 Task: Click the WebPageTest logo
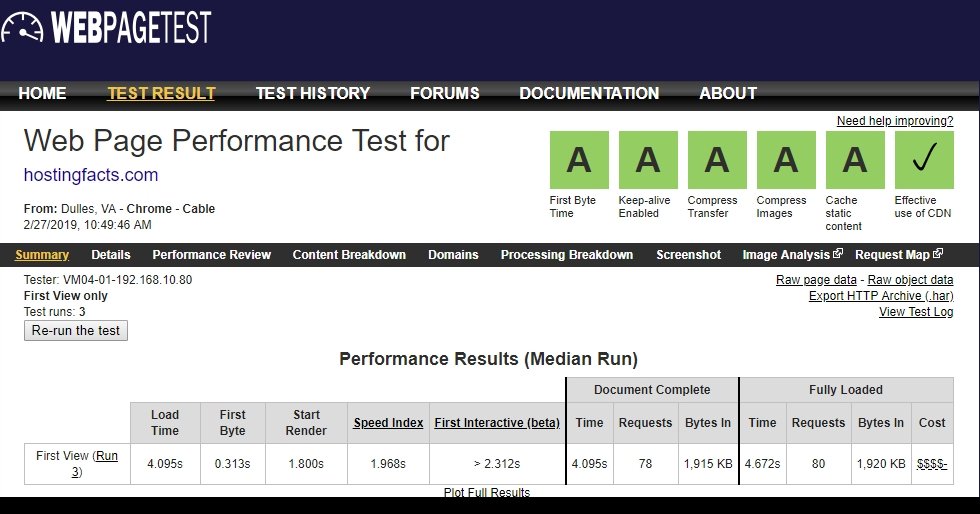[x=106, y=28]
